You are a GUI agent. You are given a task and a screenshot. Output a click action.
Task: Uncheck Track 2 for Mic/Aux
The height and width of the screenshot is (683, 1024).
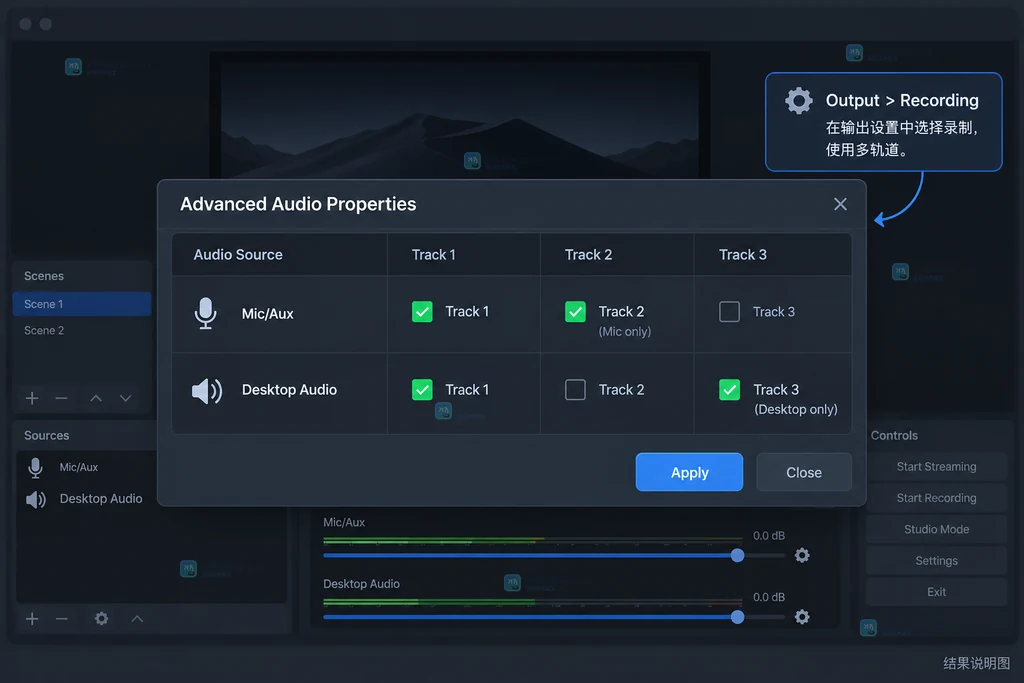click(x=575, y=311)
